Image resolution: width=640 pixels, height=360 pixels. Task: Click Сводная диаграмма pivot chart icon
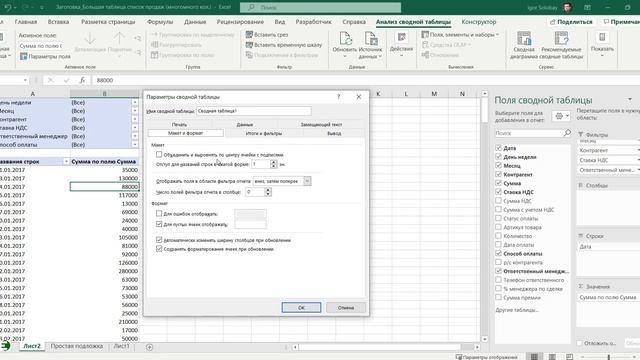coord(524,38)
